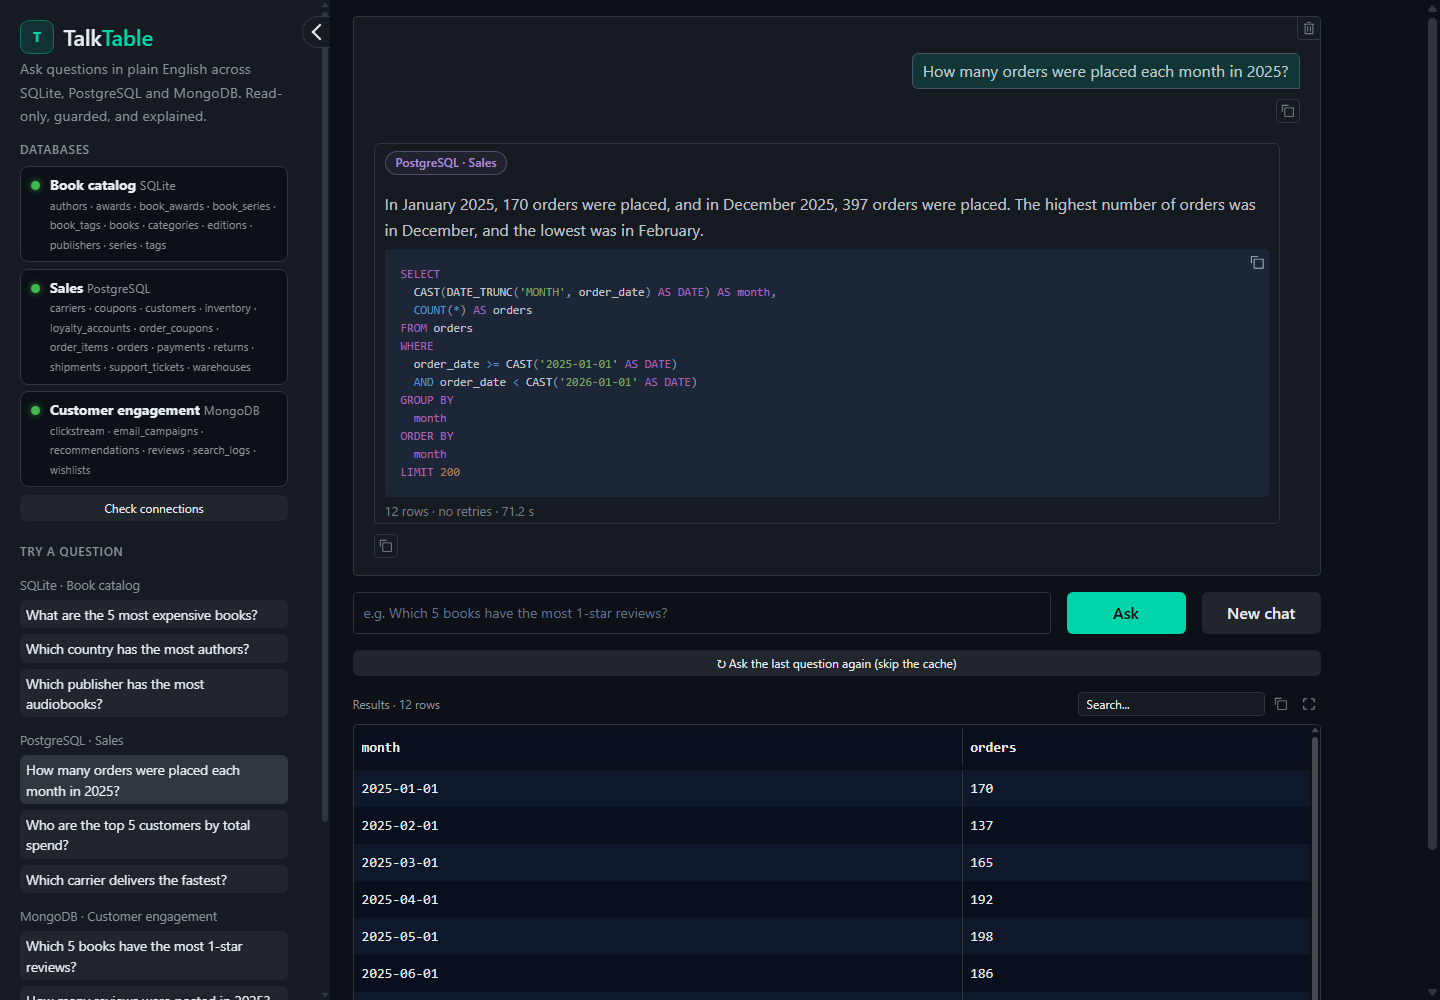Copy the user question below its bubble

[1288, 111]
